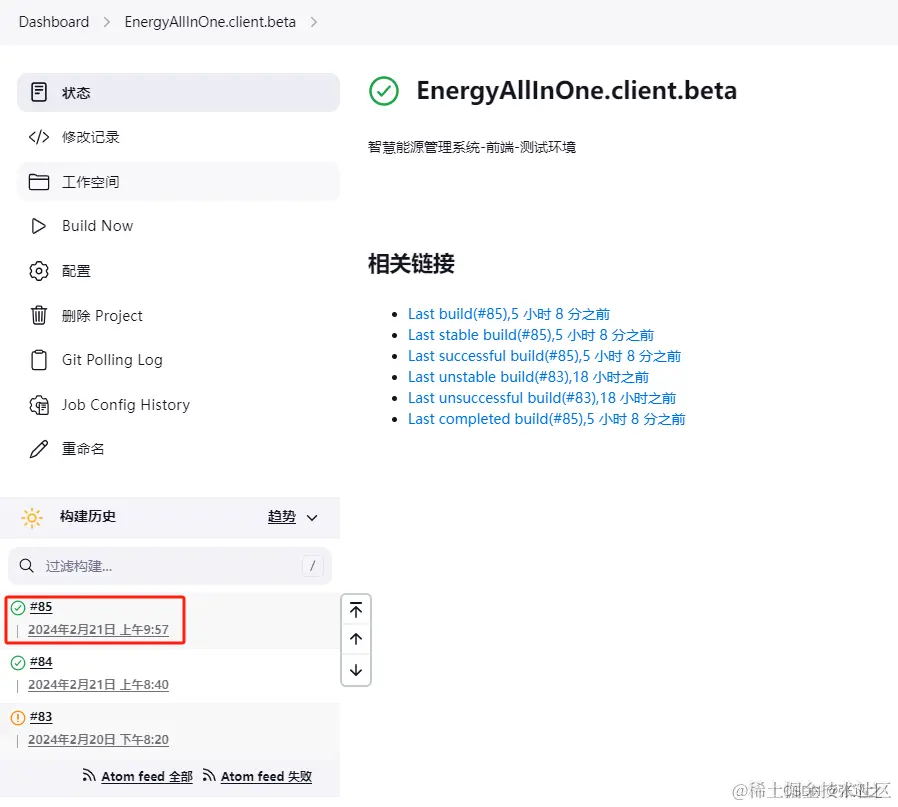Image resolution: width=898 pixels, height=807 pixels.
Task: Open Atom feed 全部 link
Action: pyautogui.click(x=147, y=777)
